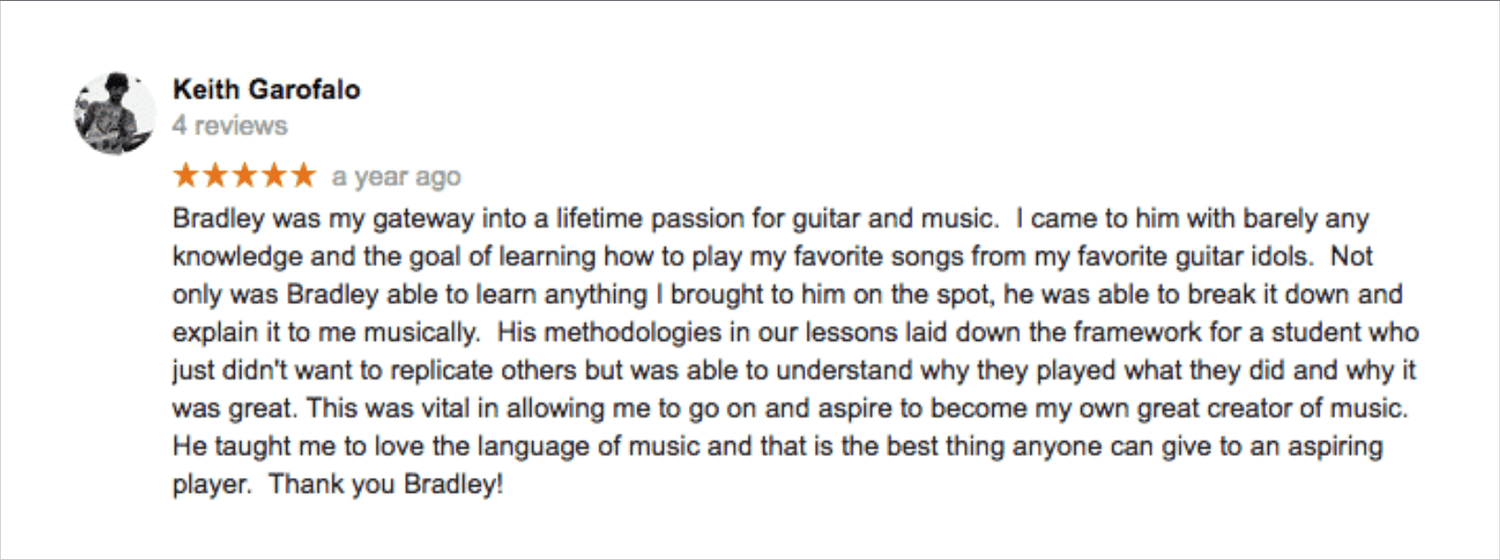Click the "Thank you Bradley!" closing text

pyautogui.click(x=386, y=485)
